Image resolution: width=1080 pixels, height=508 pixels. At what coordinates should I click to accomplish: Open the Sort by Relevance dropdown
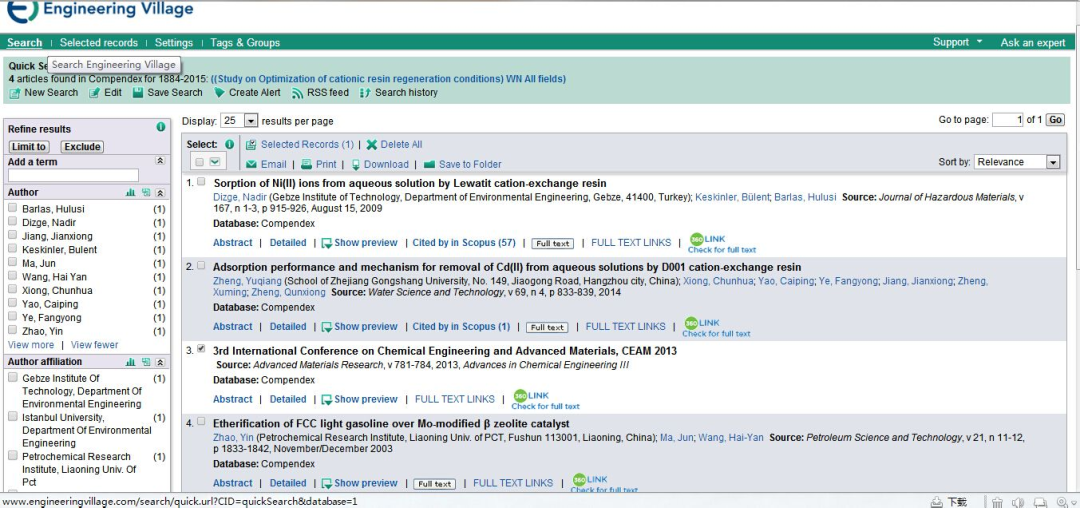click(1017, 162)
